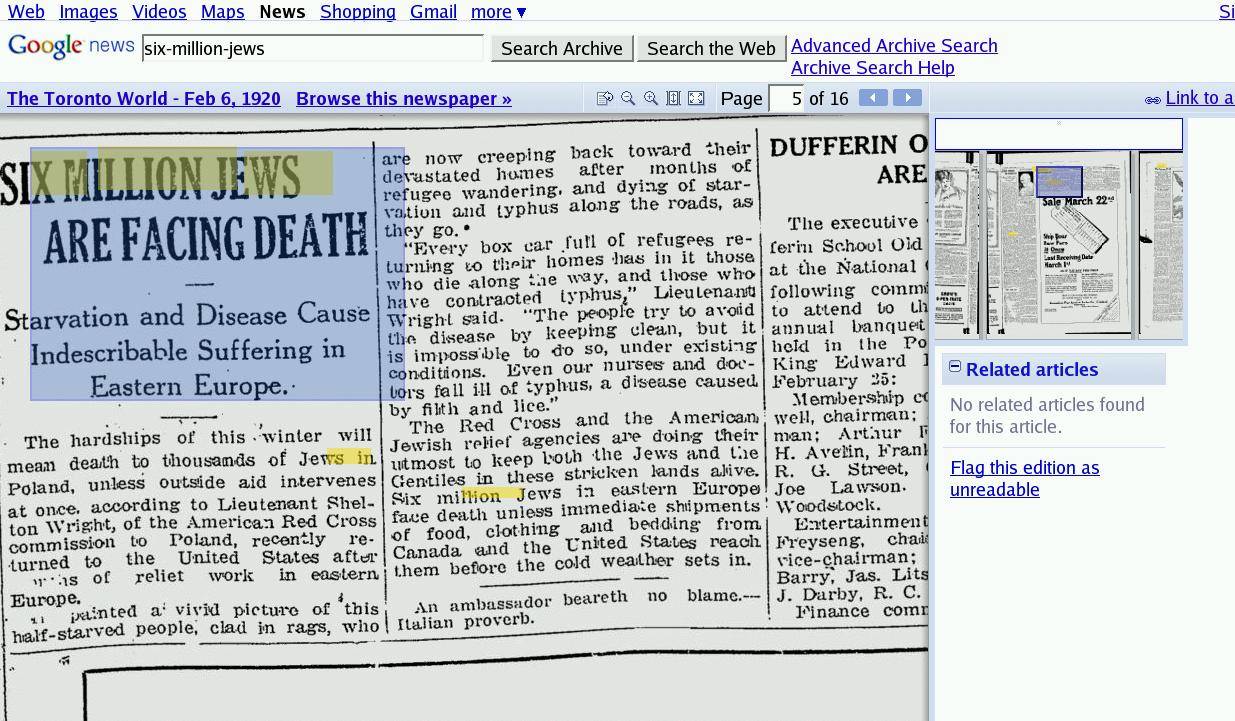Viewport: 1235px width, 721px height.
Task: Click the search query input field
Action: tap(312, 48)
